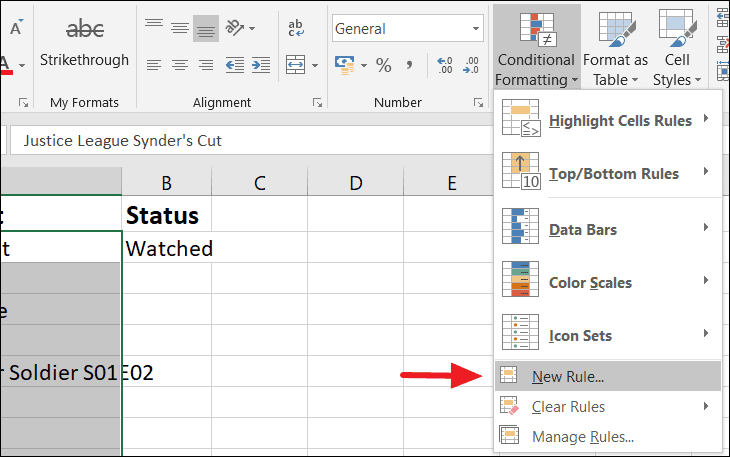The height and width of the screenshot is (457, 730).
Task: Toggle Wrap Text
Action: coord(296,28)
